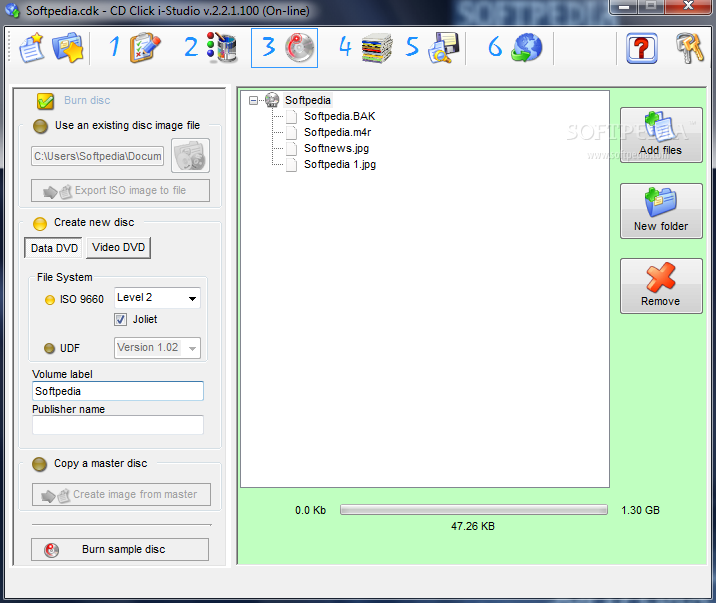Click the New folder button
716x603 pixels.
coord(661,211)
